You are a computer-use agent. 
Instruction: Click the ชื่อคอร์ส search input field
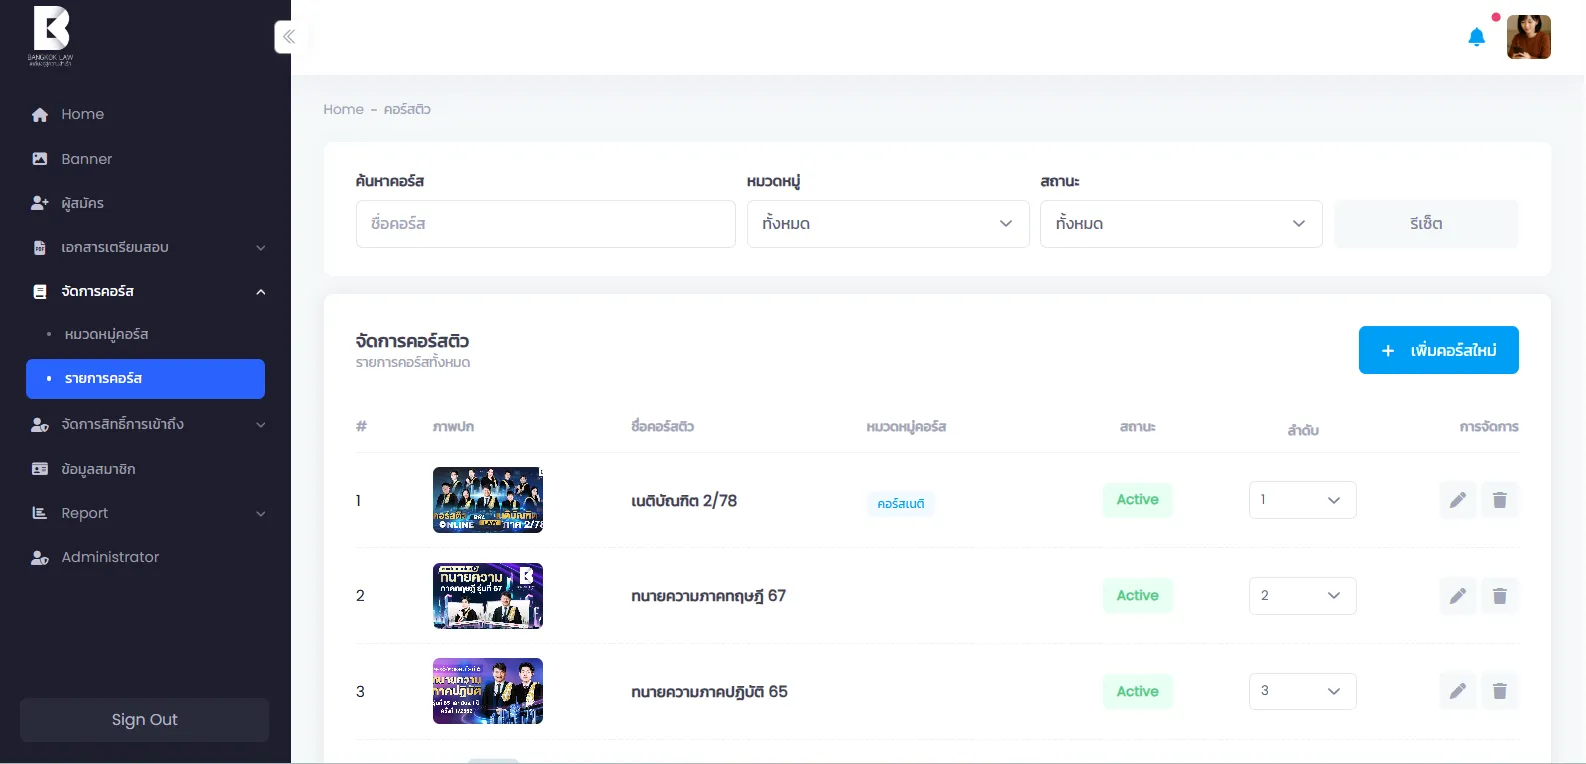click(x=545, y=224)
